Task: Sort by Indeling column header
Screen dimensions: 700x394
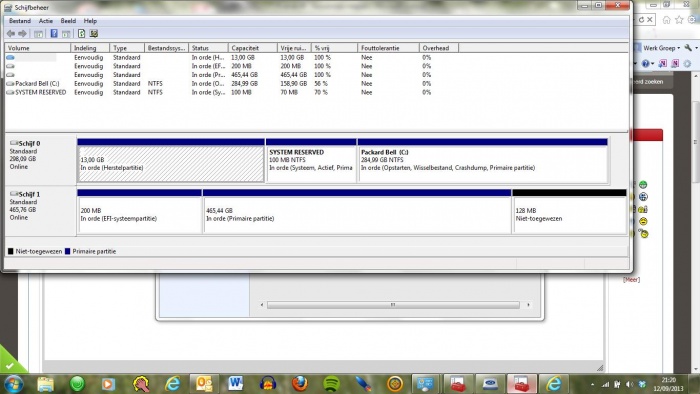Action: pyautogui.click(x=90, y=48)
